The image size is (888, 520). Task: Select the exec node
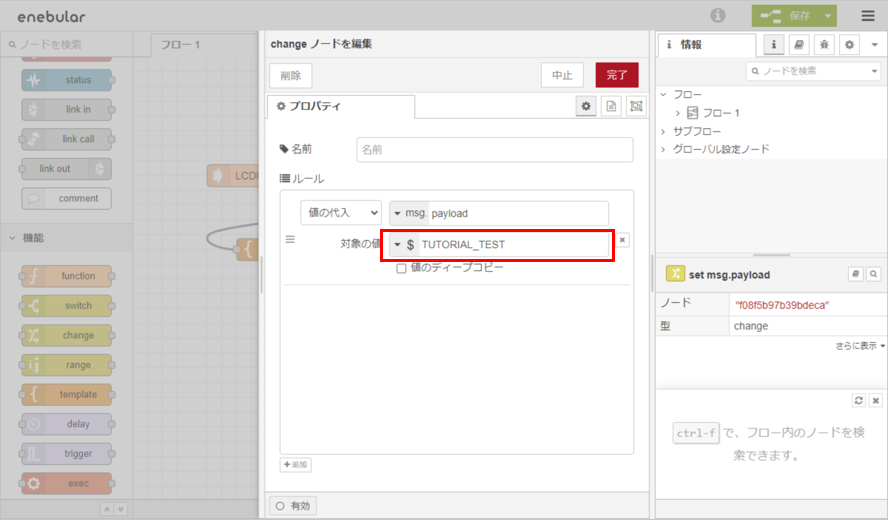[x=67, y=483]
